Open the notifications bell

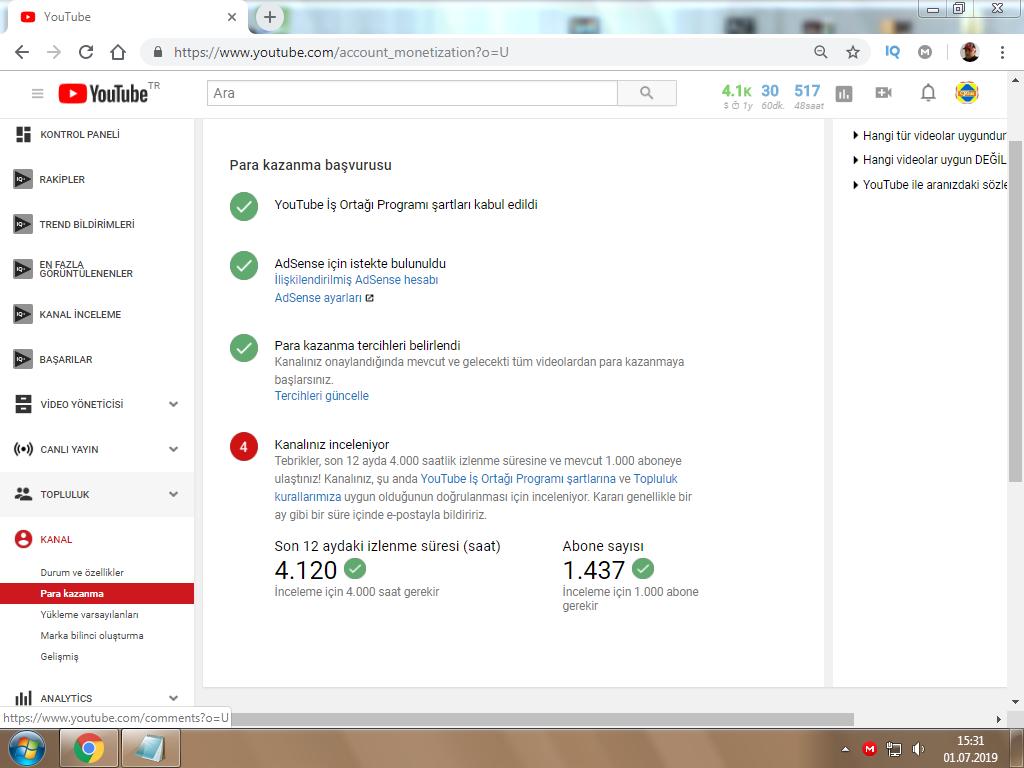(x=928, y=93)
